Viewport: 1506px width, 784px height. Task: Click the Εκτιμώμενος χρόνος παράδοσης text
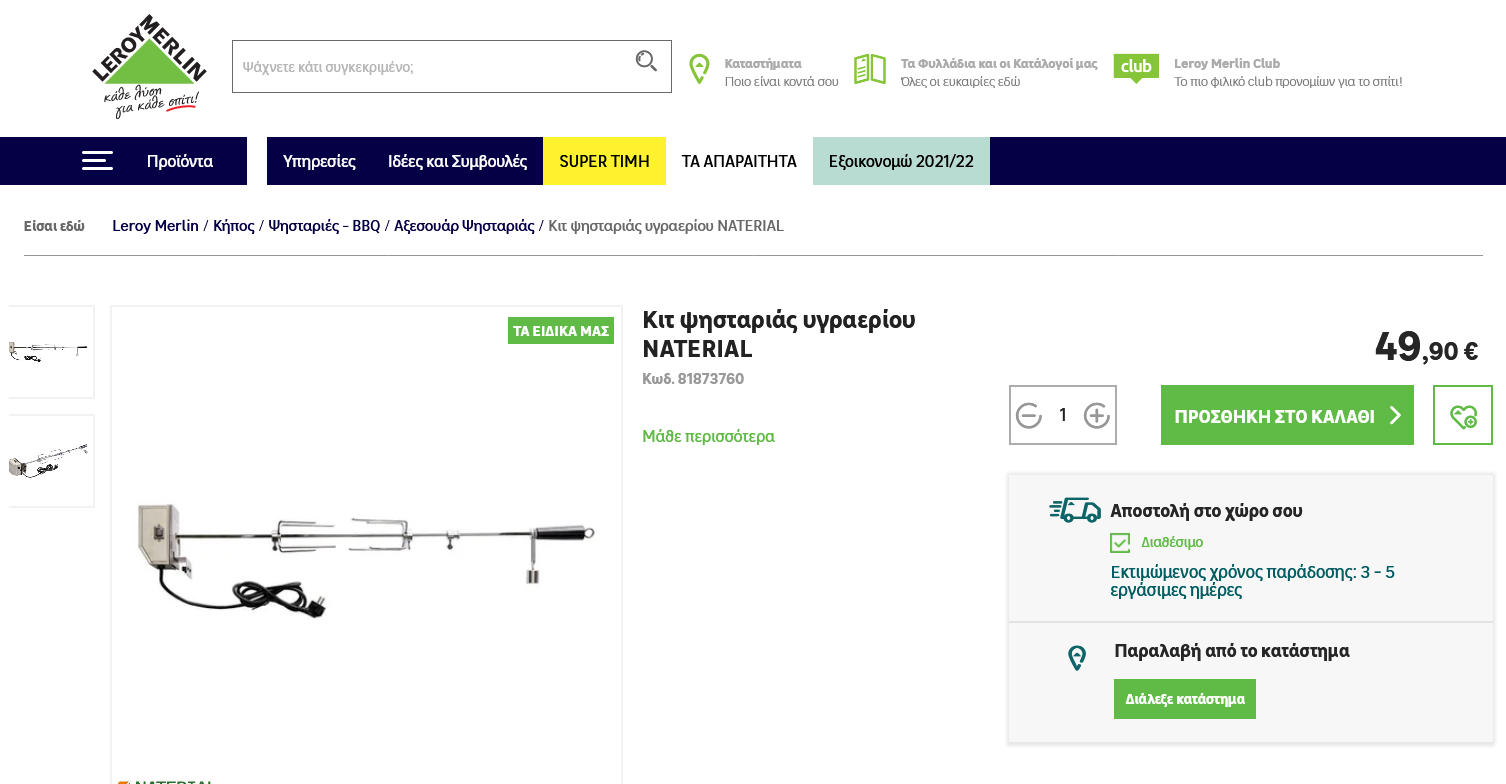pos(1252,581)
